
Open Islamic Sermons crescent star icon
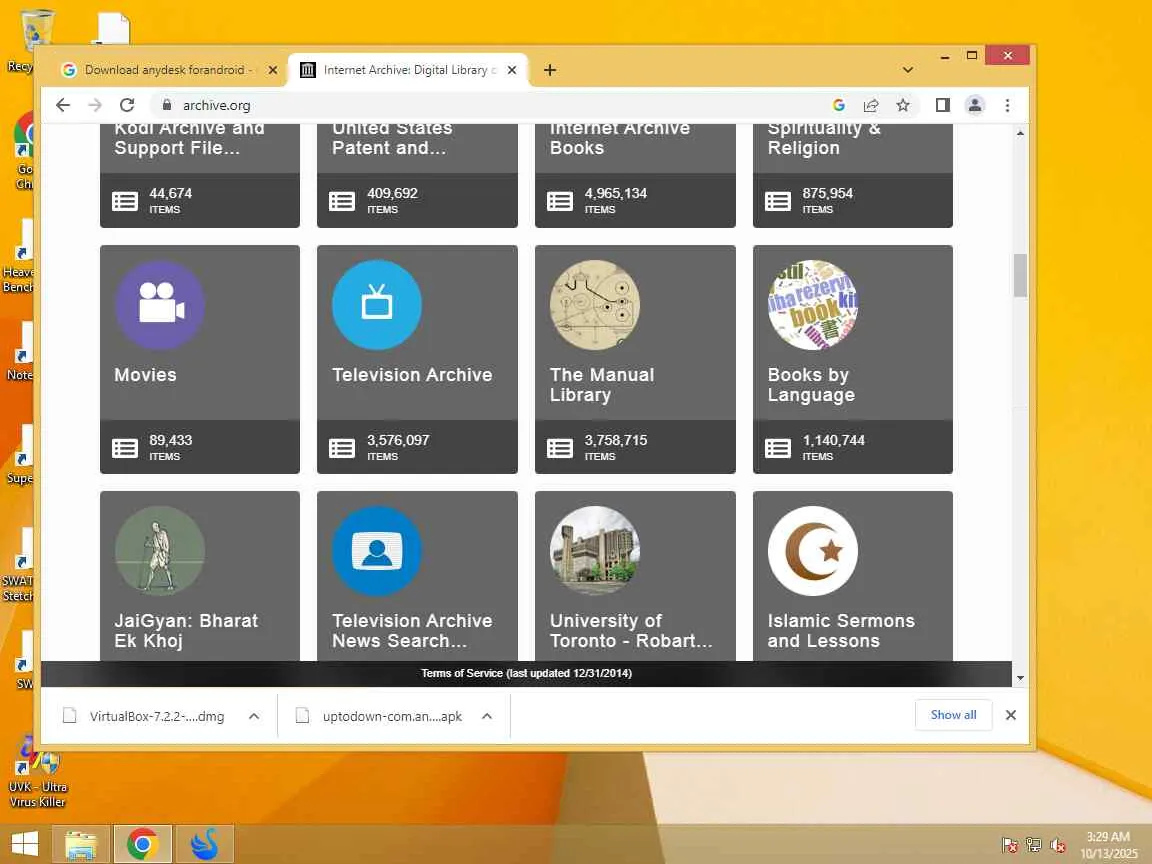coord(813,550)
